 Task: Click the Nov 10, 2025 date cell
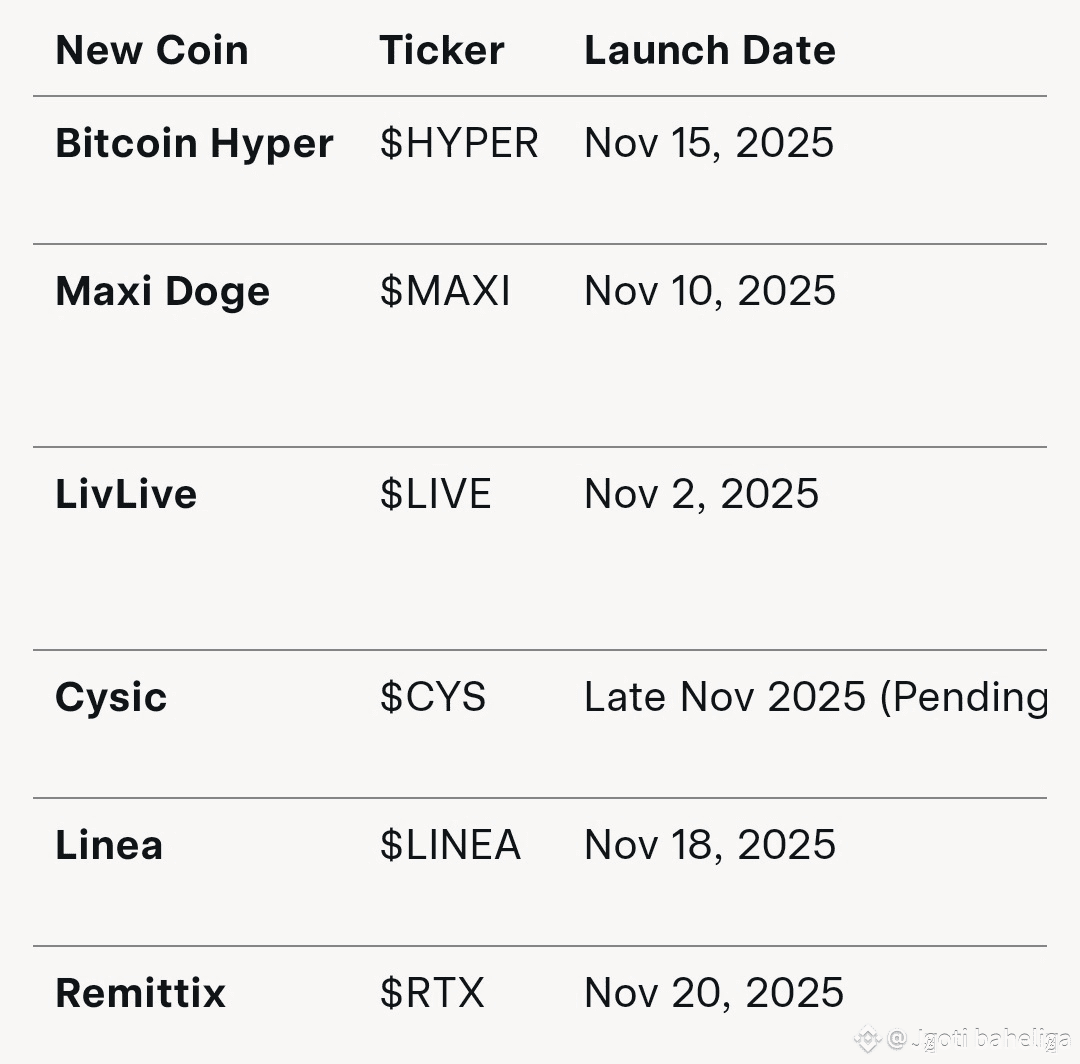(709, 291)
